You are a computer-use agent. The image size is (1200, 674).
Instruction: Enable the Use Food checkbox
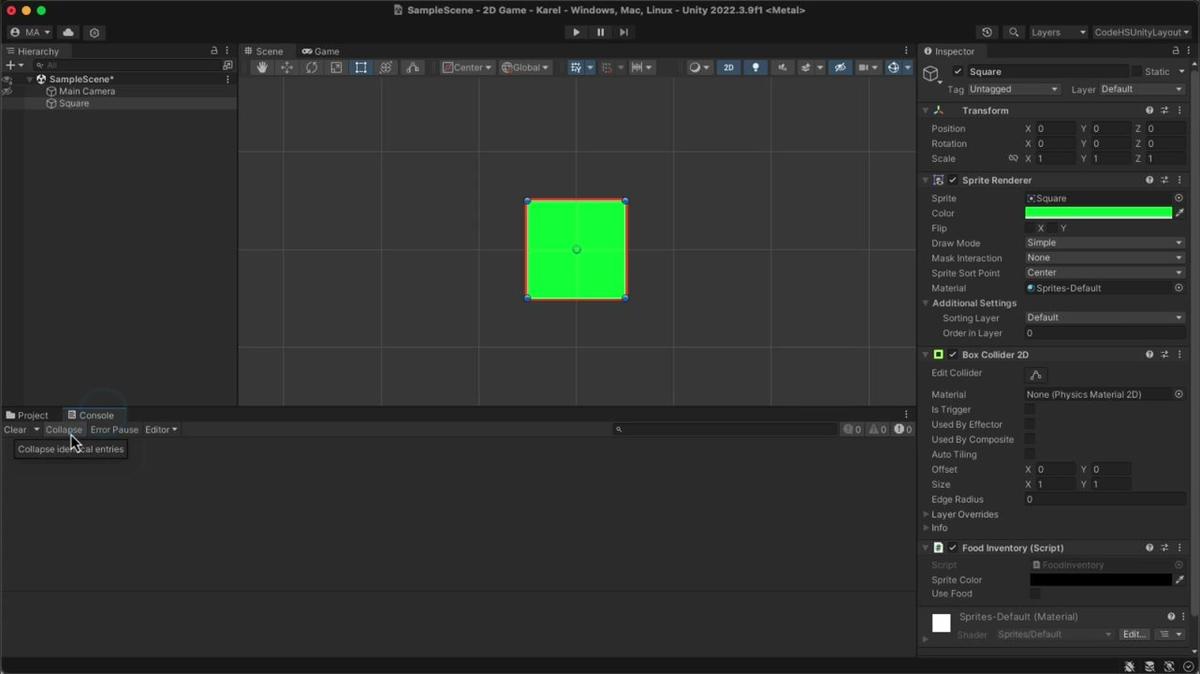click(x=1035, y=594)
